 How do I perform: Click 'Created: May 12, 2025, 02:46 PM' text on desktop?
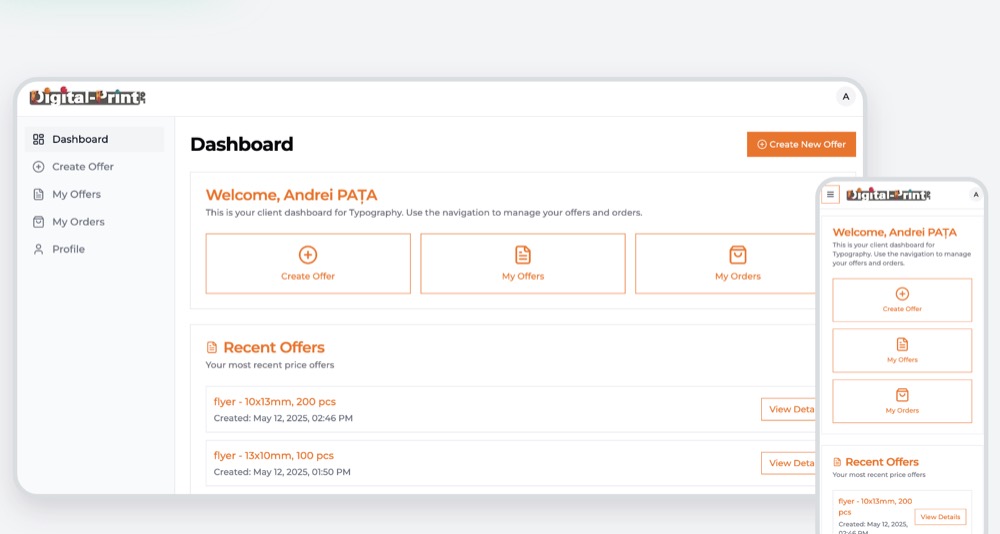click(x=283, y=418)
